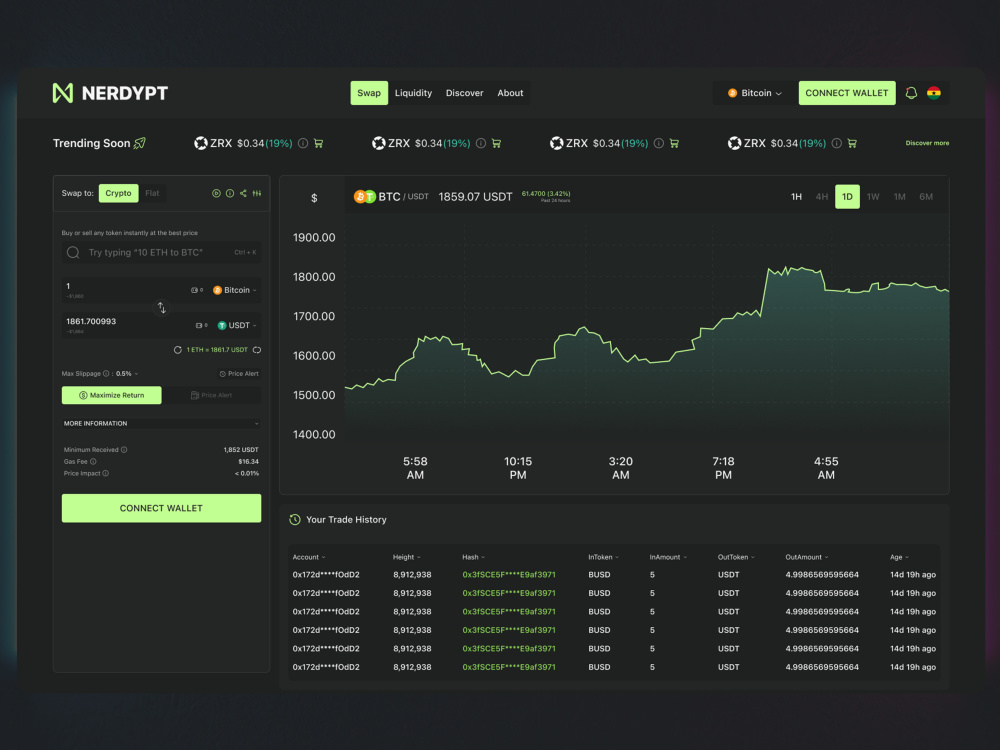Click the small Price Alert button beside slippage
The image size is (1000, 750).
(x=239, y=374)
